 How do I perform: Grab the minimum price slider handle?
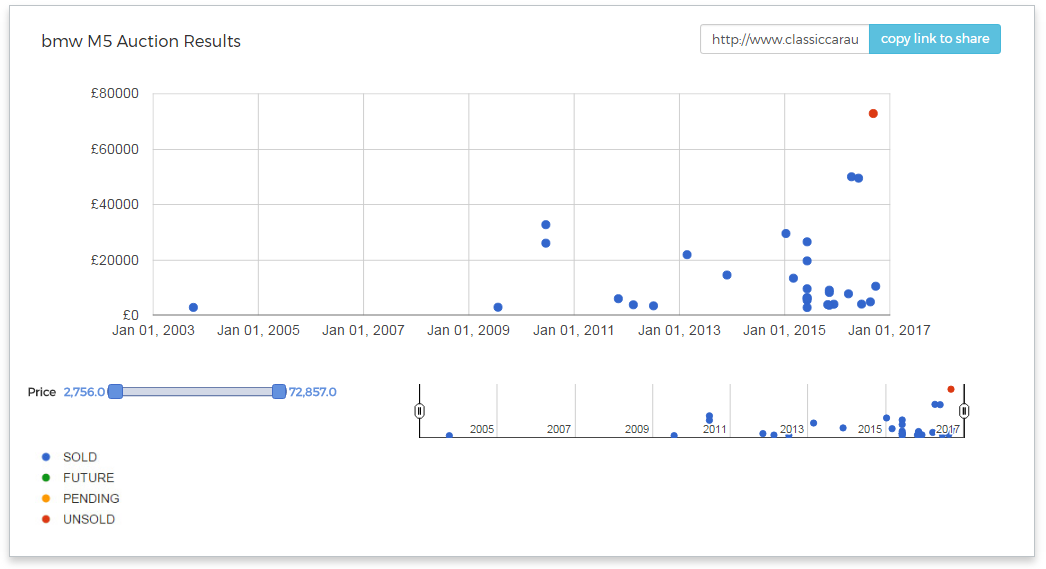click(115, 392)
